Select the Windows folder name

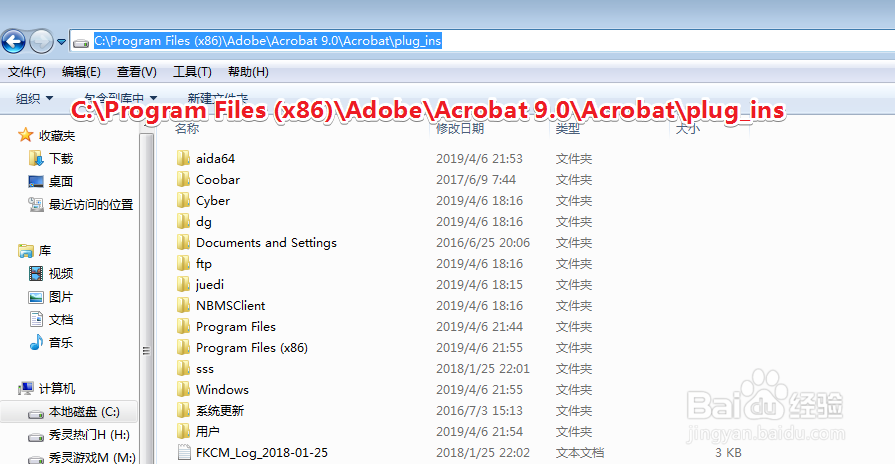point(222,390)
